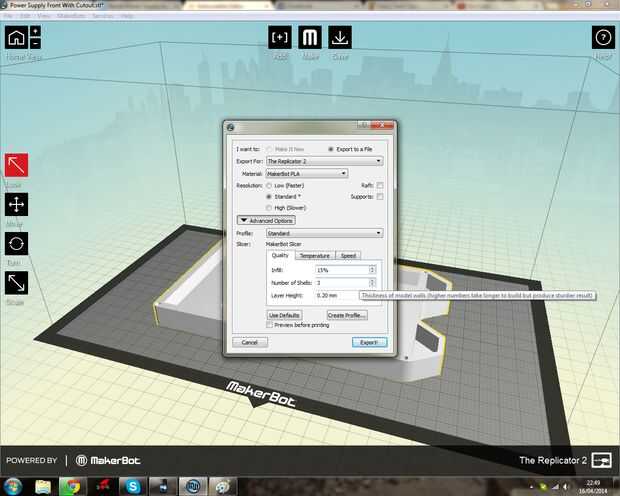Click the Export button
Screen dimensions: 620x496
tap(369, 342)
